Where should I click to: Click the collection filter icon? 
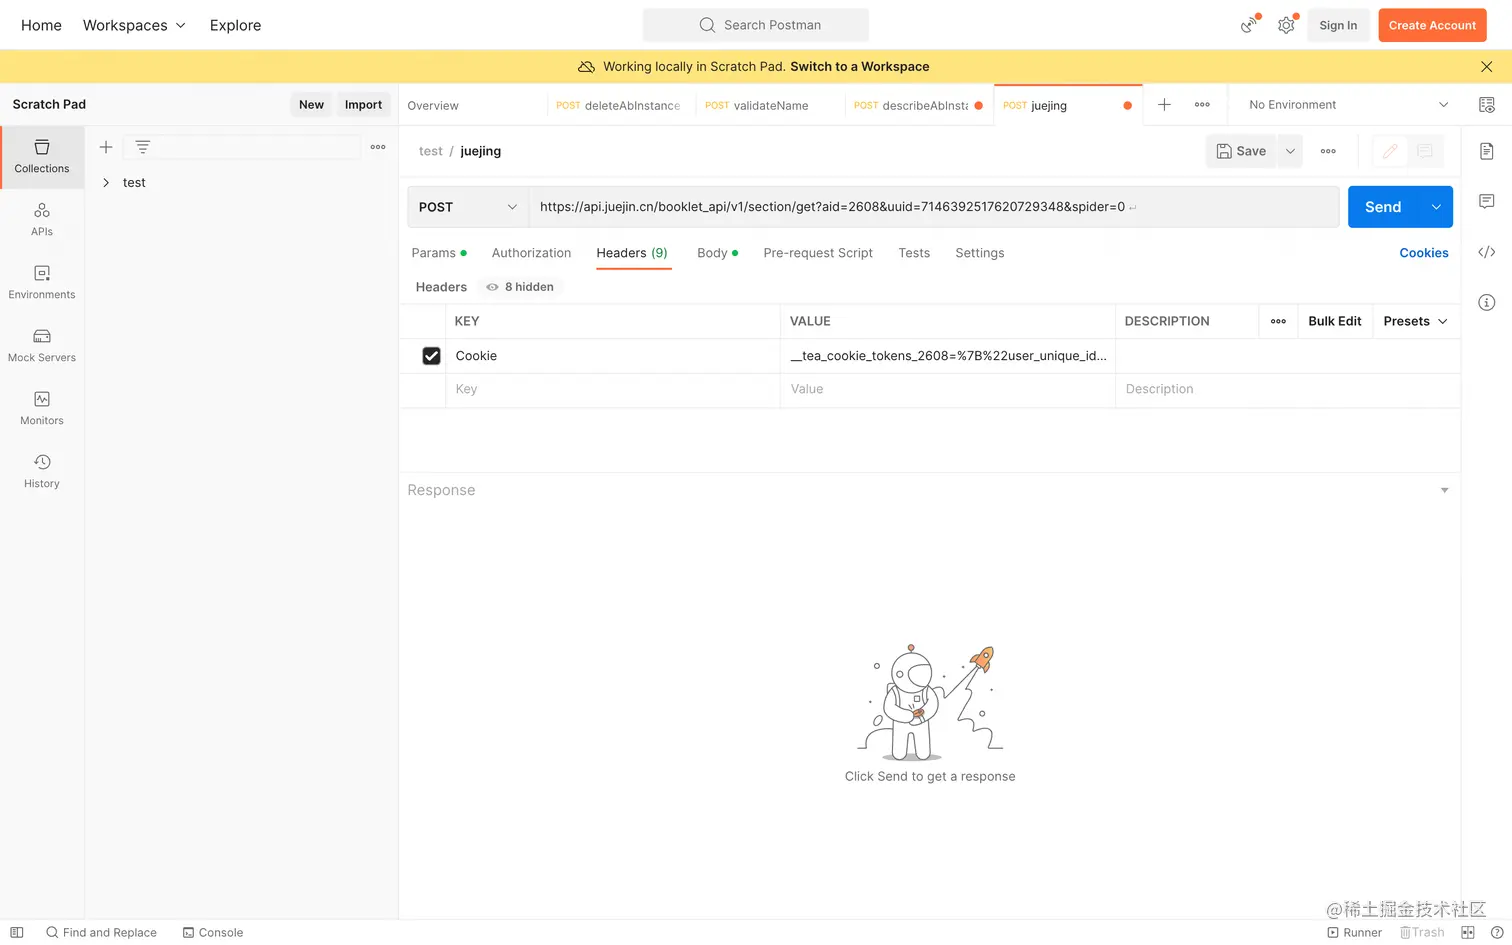click(x=143, y=147)
